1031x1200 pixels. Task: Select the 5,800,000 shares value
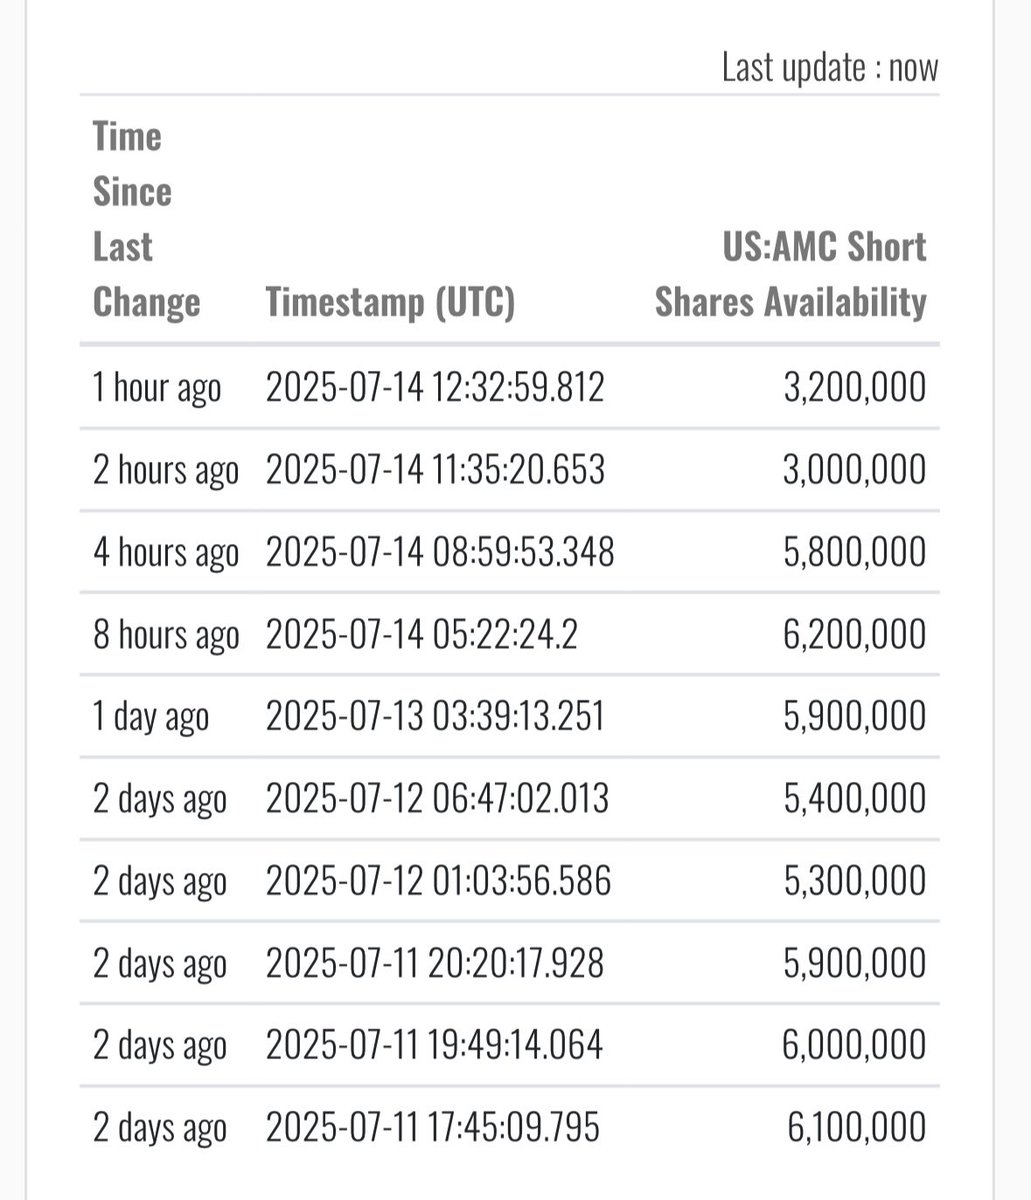coord(854,552)
